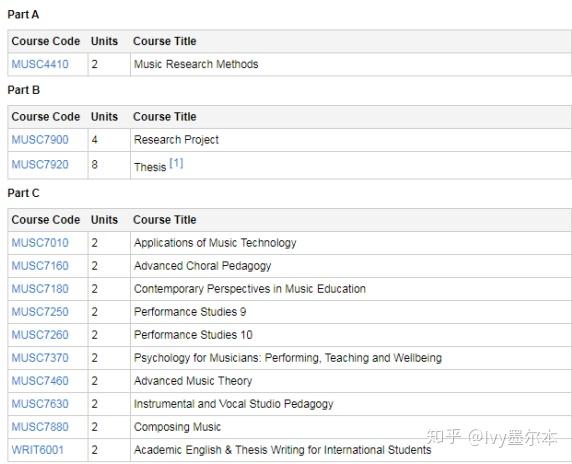
Task: Open the MUSC7900 Research Project link
Action: [x=40, y=140]
